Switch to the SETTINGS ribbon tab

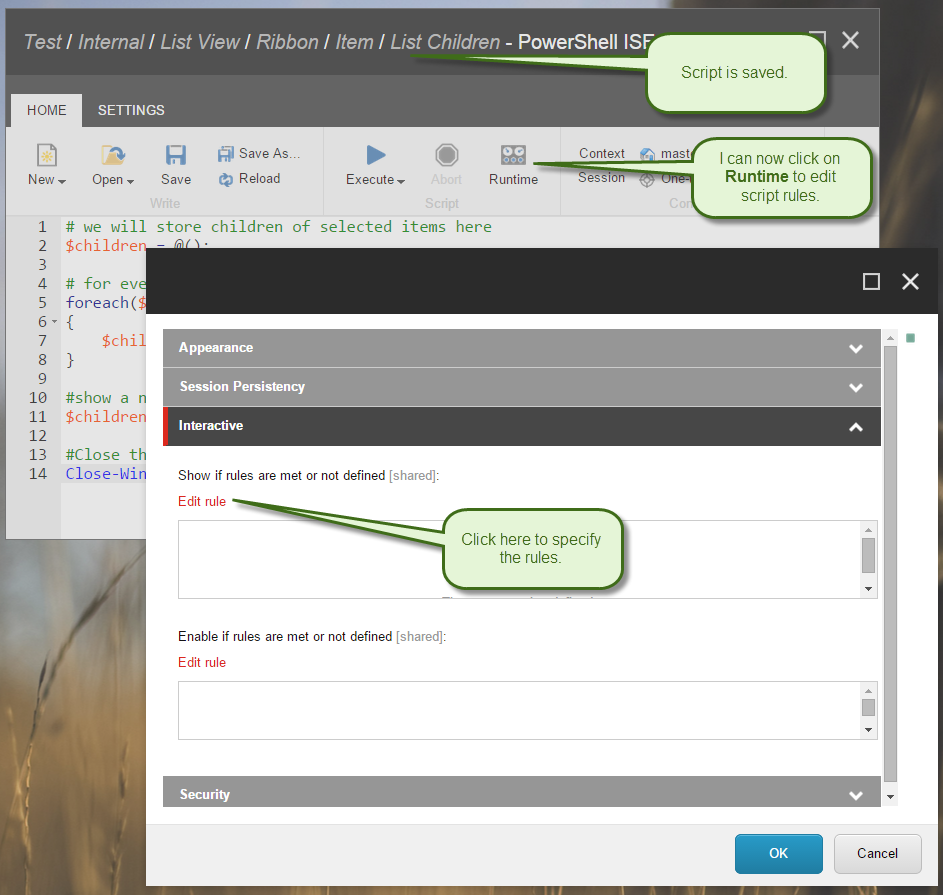pyautogui.click(x=131, y=110)
